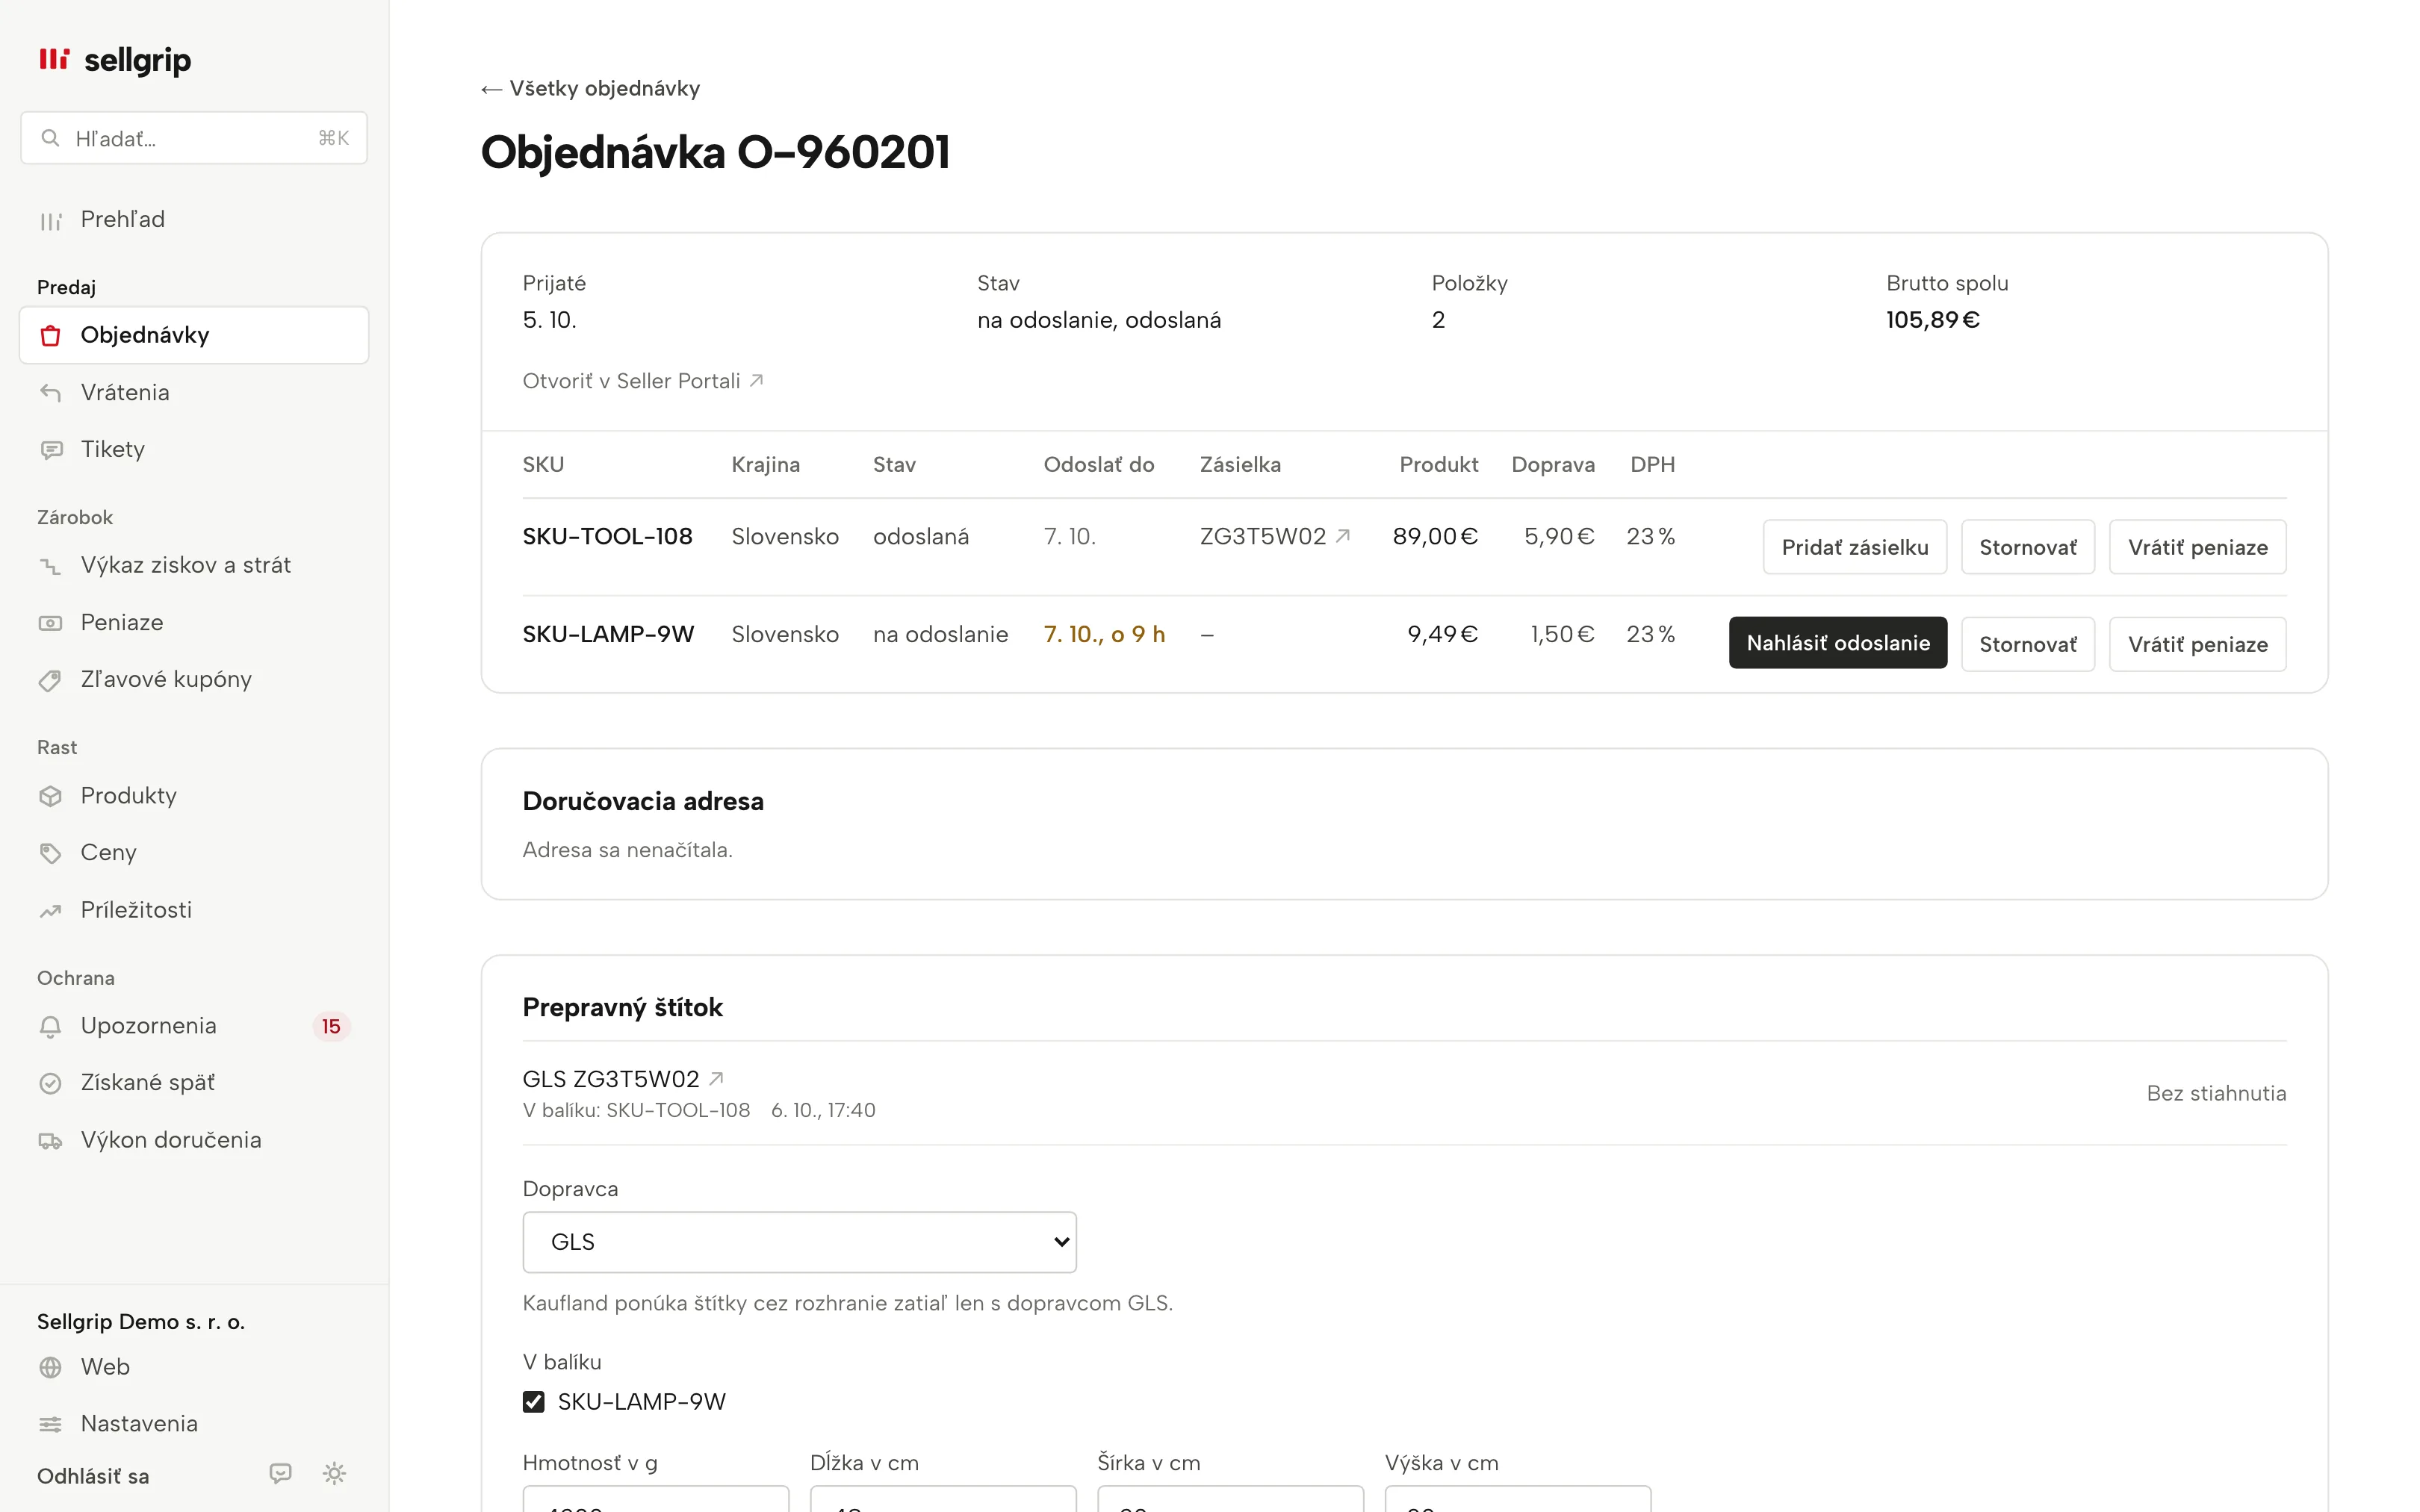This screenshot has width=2420, height=1512.
Task: Click the Príležitosti trend icon
Action: pyautogui.click(x=51, y=911)
